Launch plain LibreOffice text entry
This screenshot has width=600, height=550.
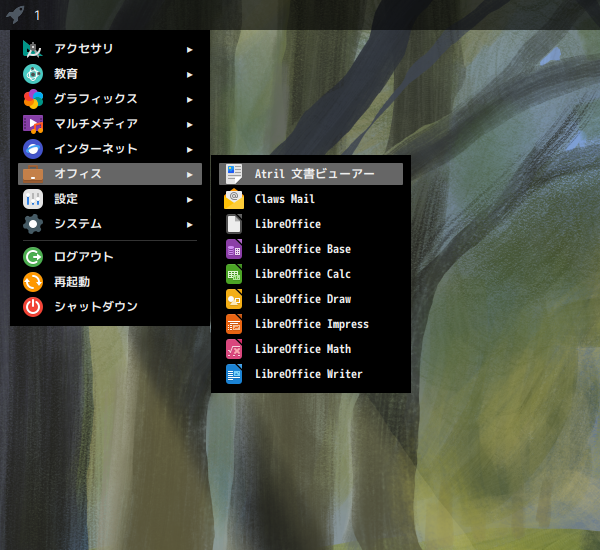288,224
